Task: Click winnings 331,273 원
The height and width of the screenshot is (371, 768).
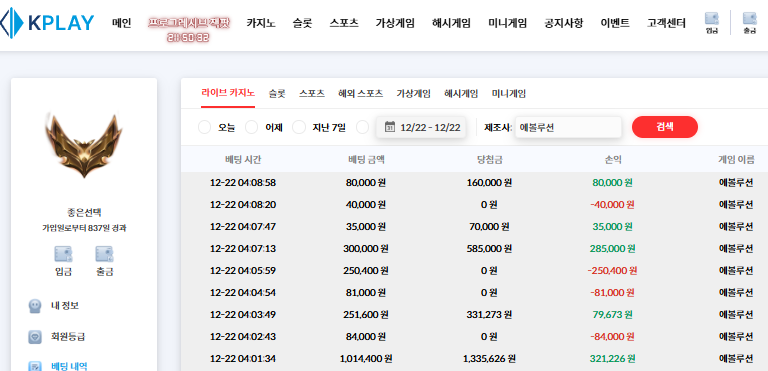Action: 489,314
